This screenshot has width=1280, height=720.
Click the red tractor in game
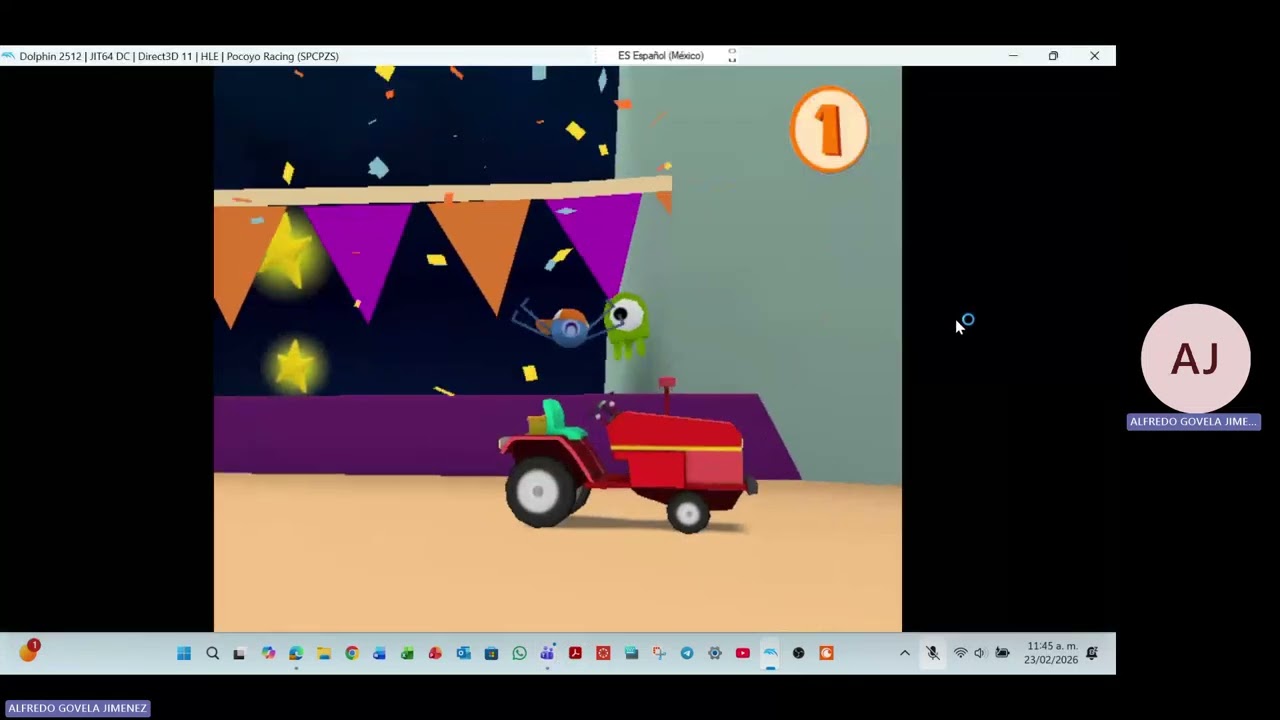point(628,458)
